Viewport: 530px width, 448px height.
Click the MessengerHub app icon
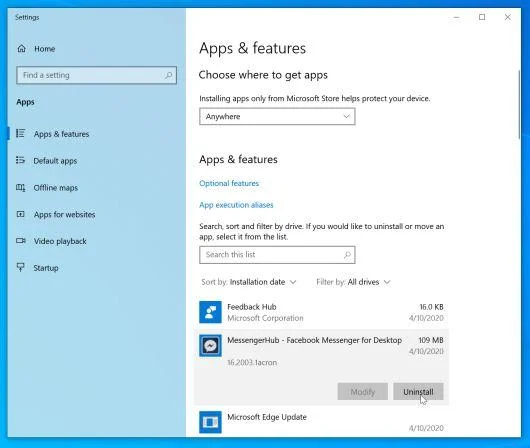coord(210,346)
